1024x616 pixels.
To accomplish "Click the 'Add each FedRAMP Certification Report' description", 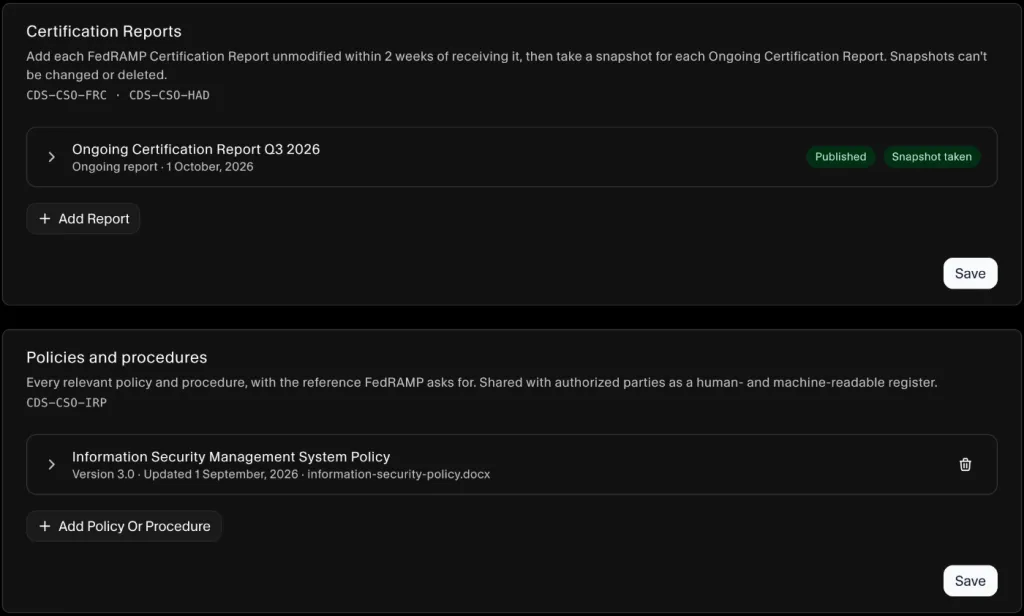I will (x=506, y=65).
